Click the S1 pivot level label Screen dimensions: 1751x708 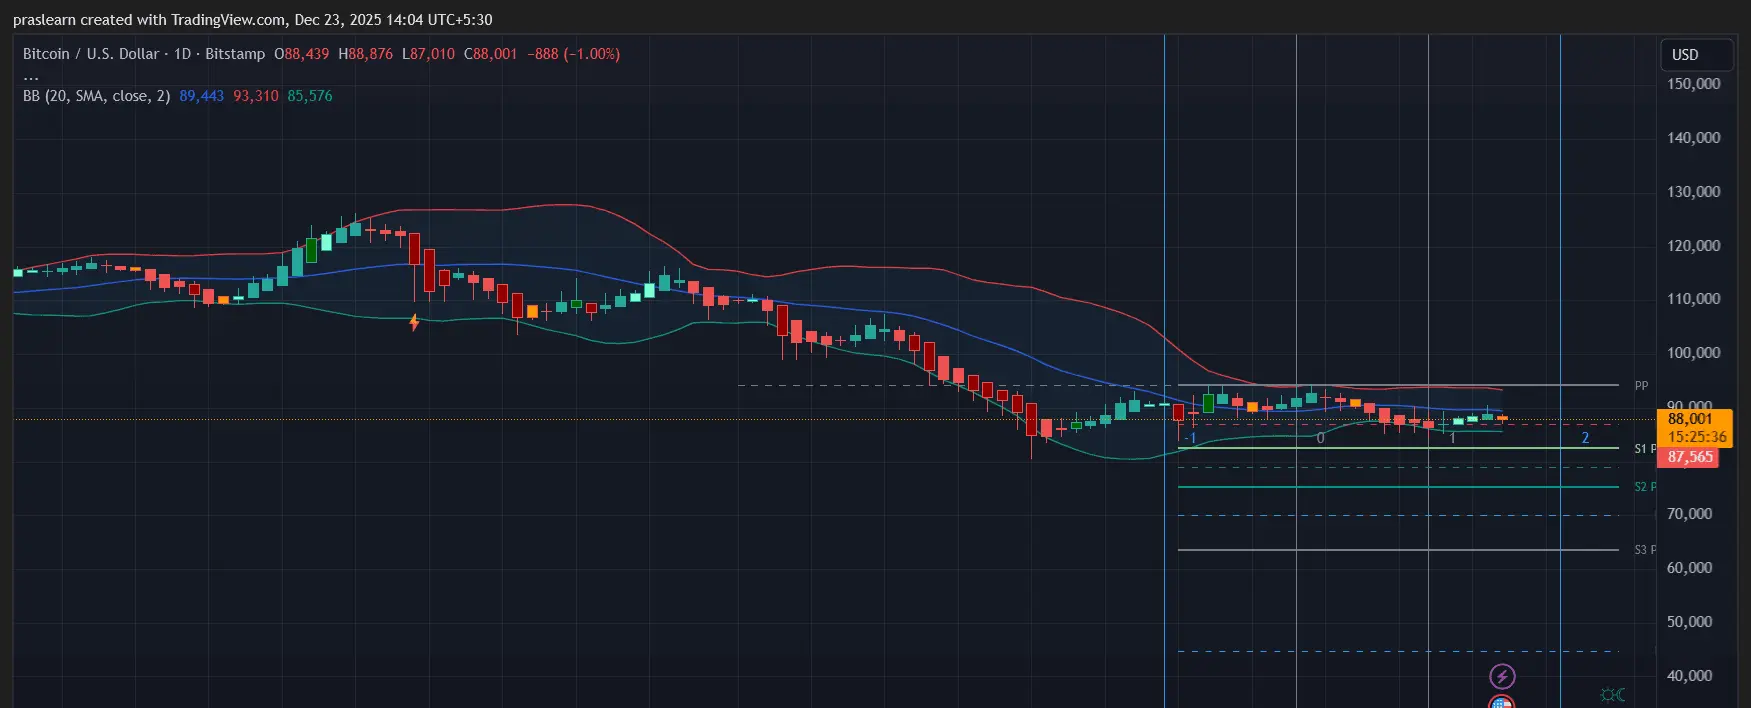click(x=1644, y=449)
